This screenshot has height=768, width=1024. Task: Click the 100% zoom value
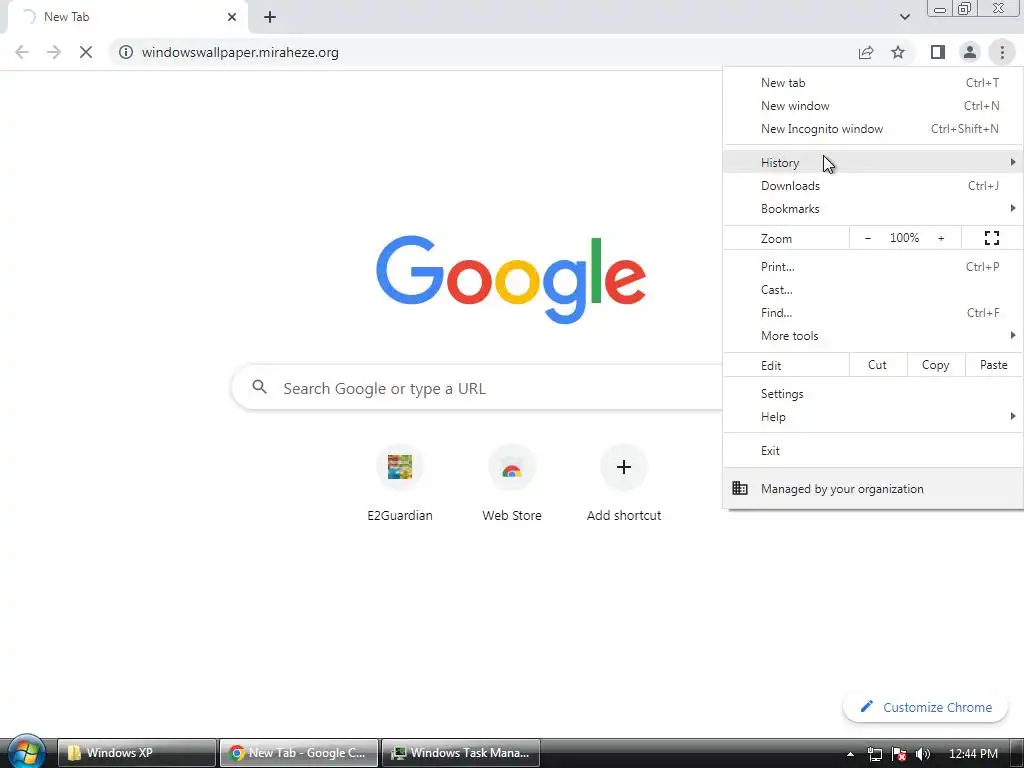(x=904, y=238)
